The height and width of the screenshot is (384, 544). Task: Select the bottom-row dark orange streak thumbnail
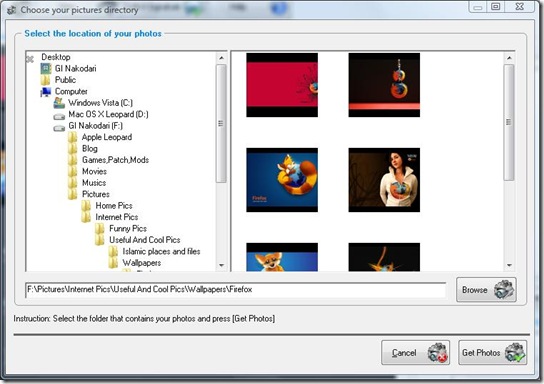click(384, 257)
